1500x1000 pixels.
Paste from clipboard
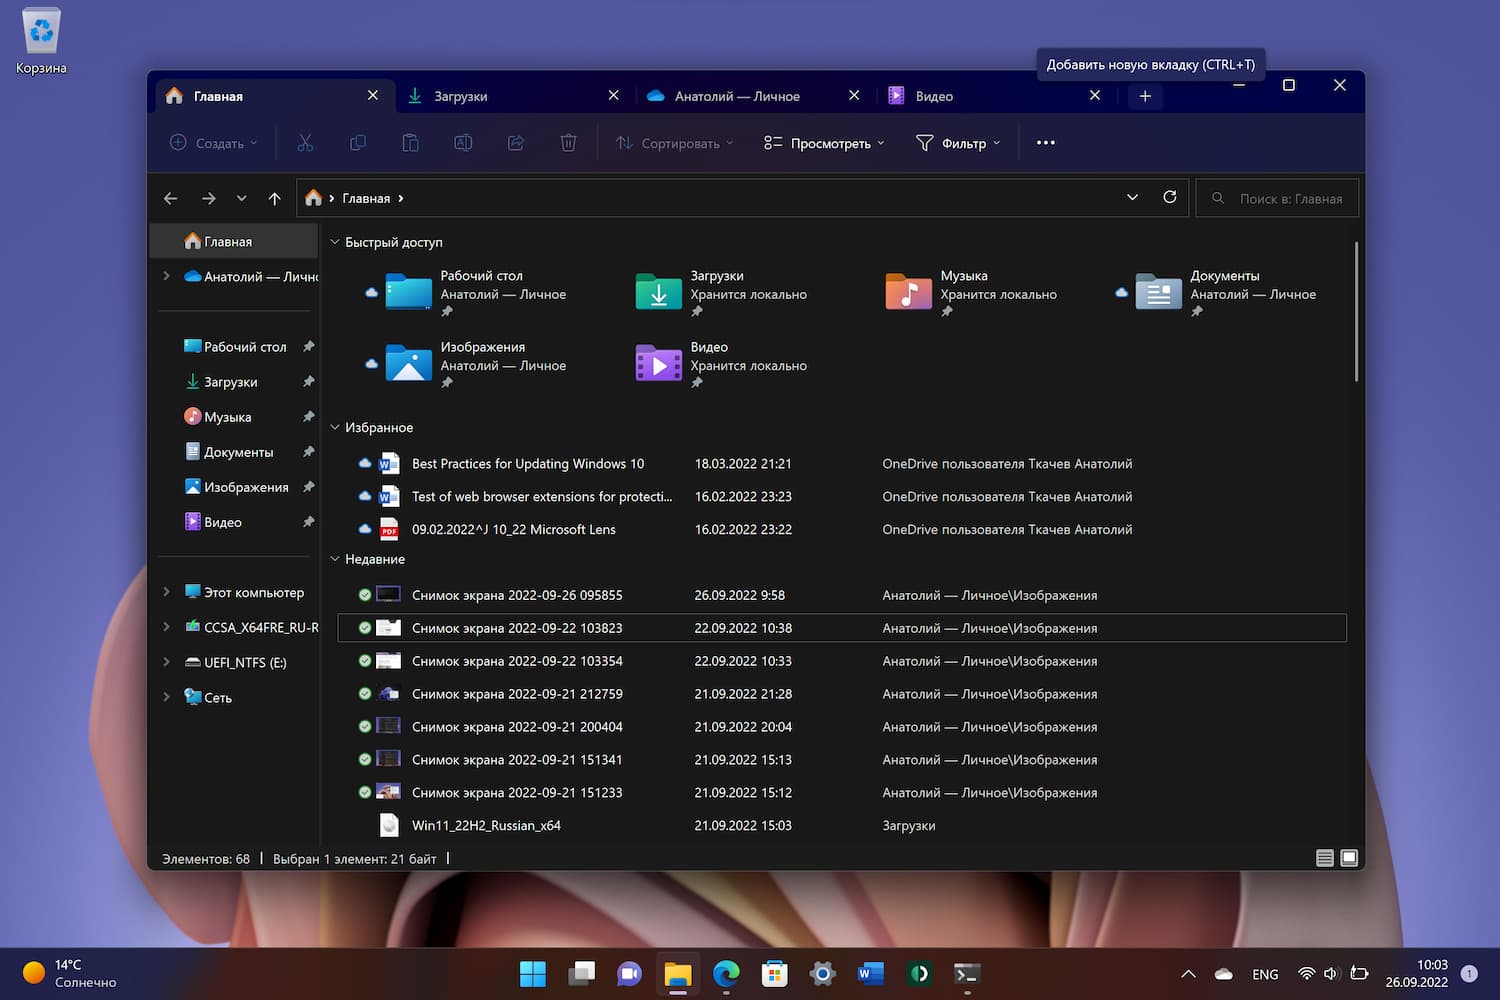coord(410,143)
